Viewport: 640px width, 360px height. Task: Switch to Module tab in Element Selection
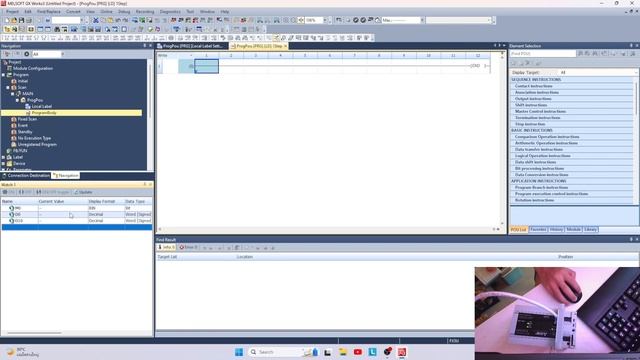pos(573,229)
